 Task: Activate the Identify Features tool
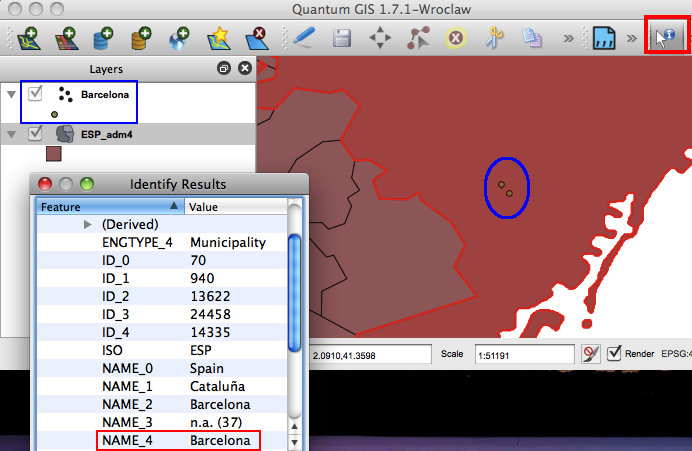[666, 37]
